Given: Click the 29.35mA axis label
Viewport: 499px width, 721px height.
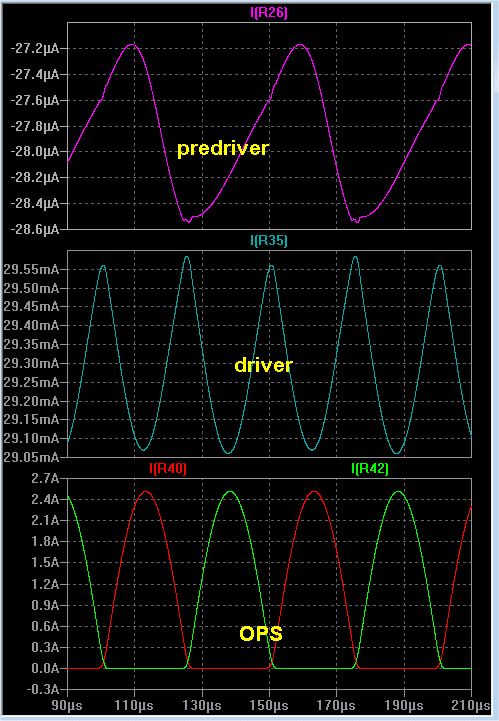Looking at the screenshot, I should pyautogui.click(x=32, y=344).
